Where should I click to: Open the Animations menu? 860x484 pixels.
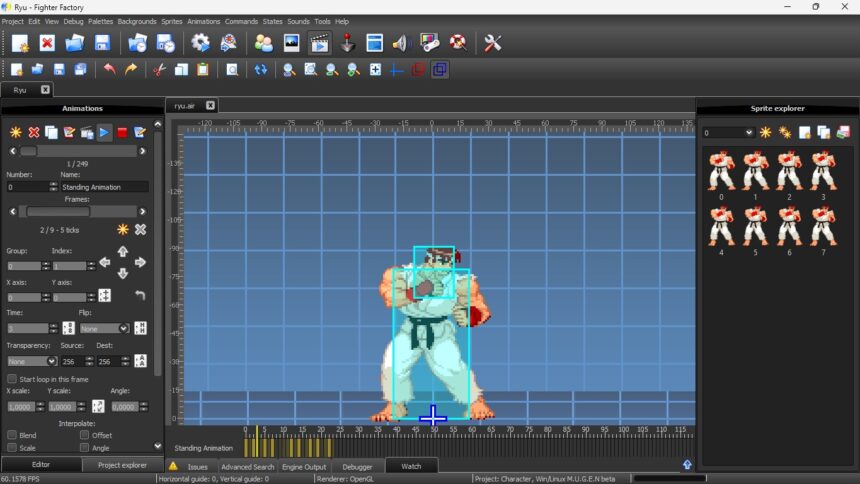click(203, 21)
